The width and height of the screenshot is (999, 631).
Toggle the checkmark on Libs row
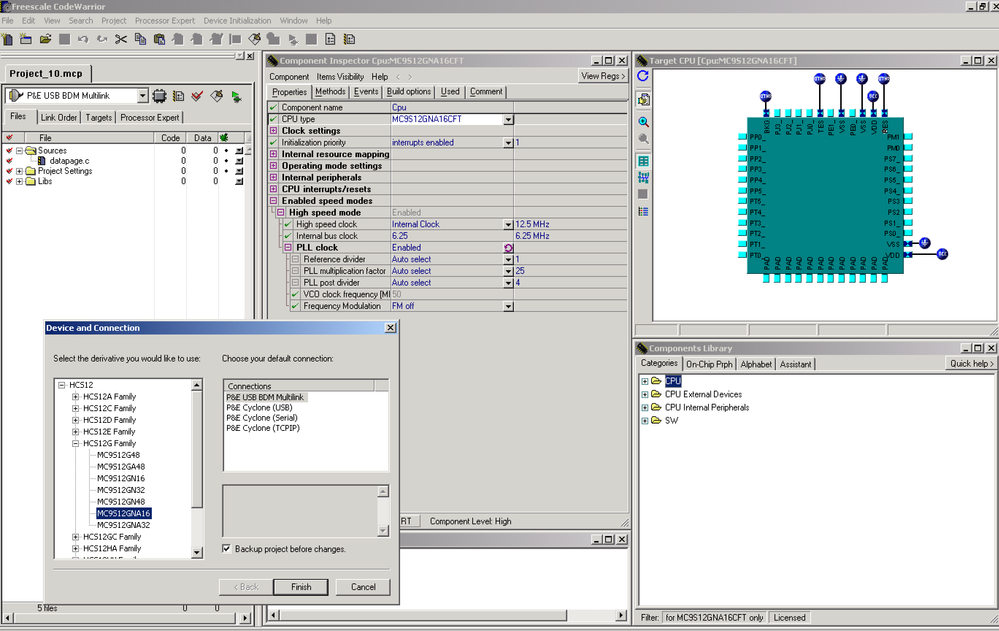(9, 182)
